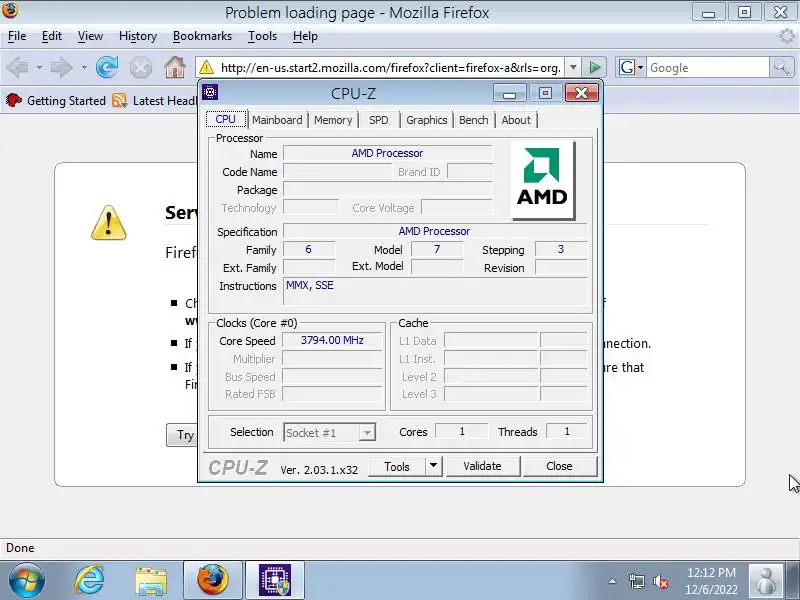
Task: Launch Internet Explorer from the taskbar
Action: pos(90,581)
